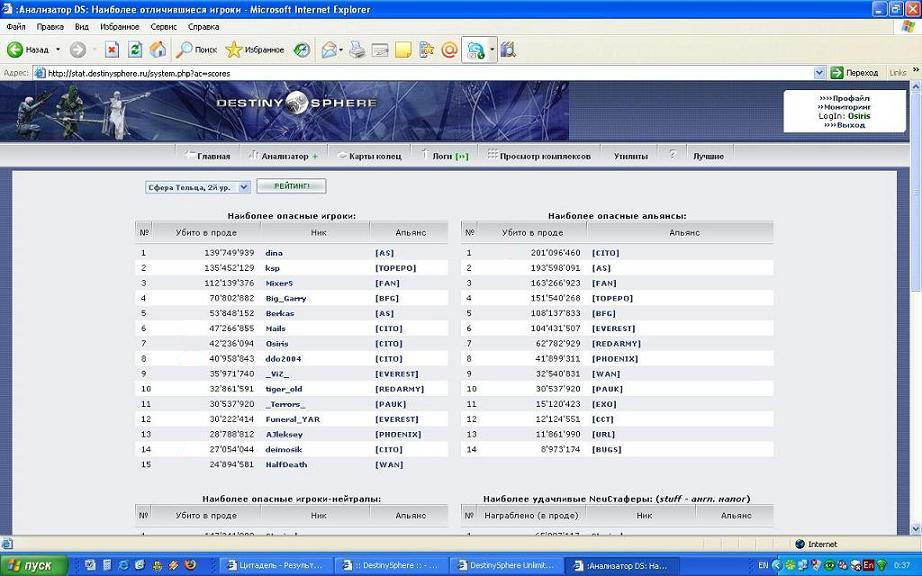Click the Print icon in toolbar
This screenshot has width=922, height=576.
point(359,49)
